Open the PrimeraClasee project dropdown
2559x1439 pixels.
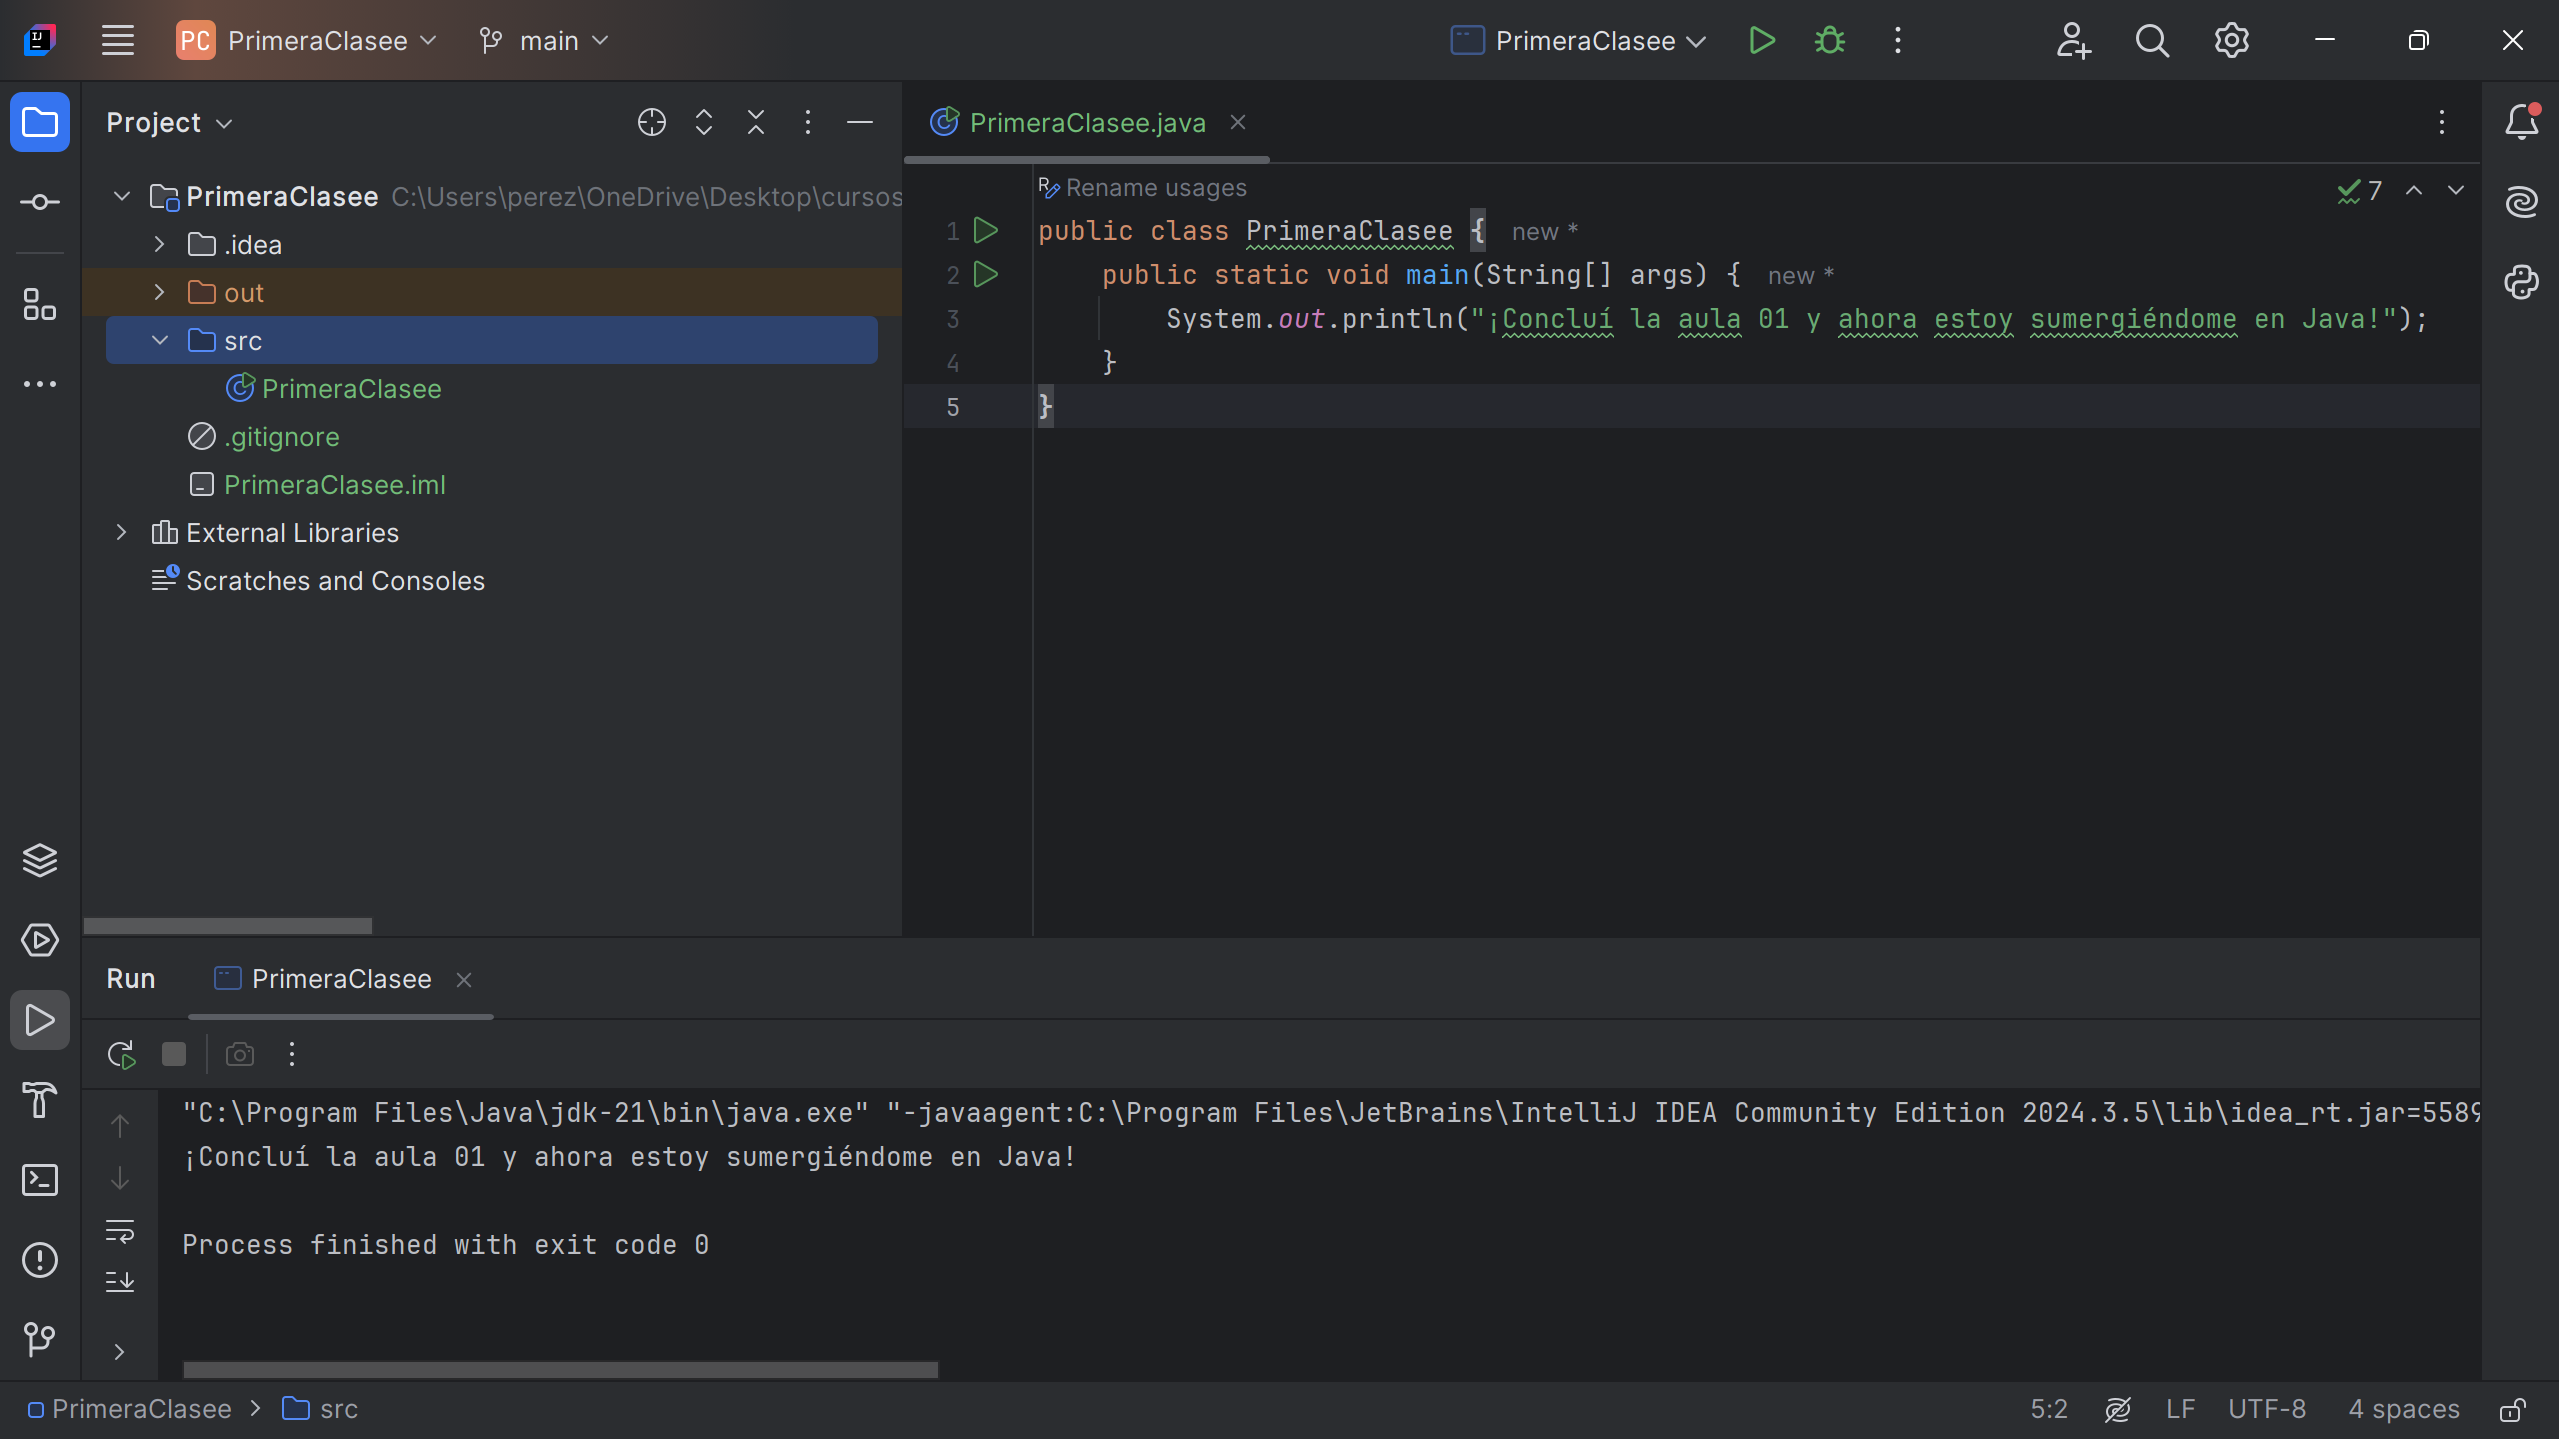(307, 41)
